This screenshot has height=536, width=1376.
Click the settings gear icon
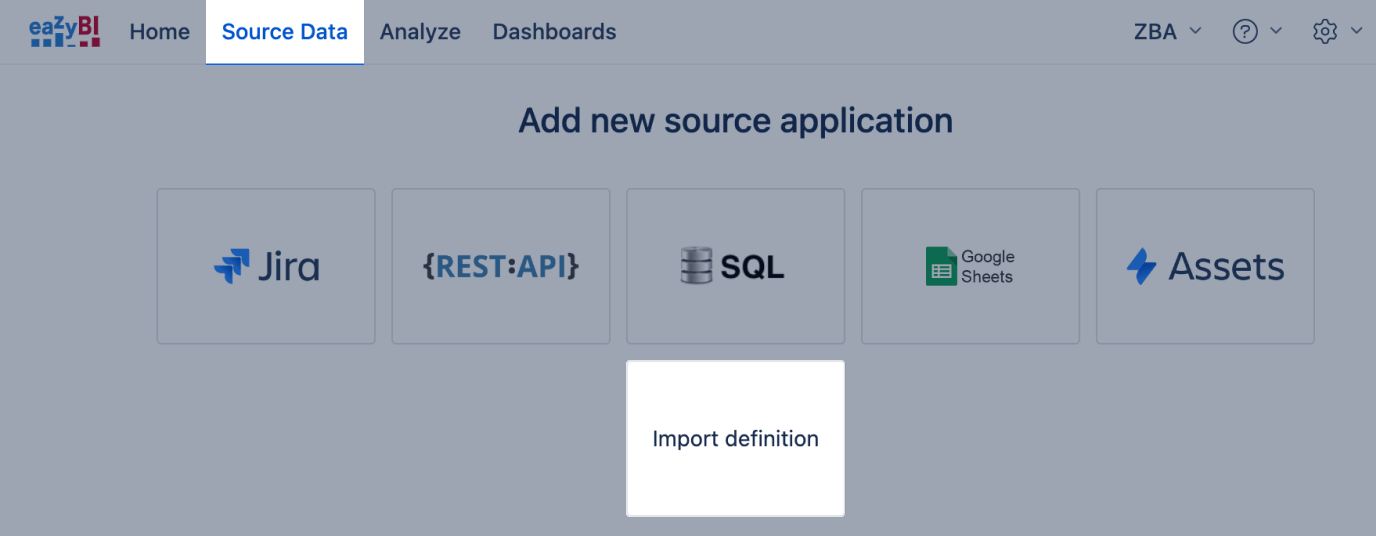(1325, 32)
